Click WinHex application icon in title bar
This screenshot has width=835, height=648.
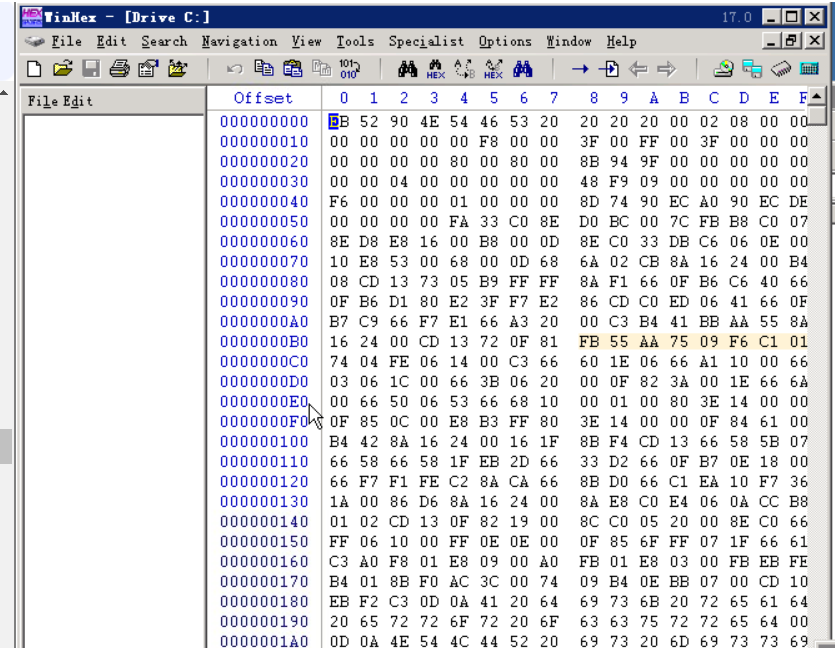tap(31, 17)
